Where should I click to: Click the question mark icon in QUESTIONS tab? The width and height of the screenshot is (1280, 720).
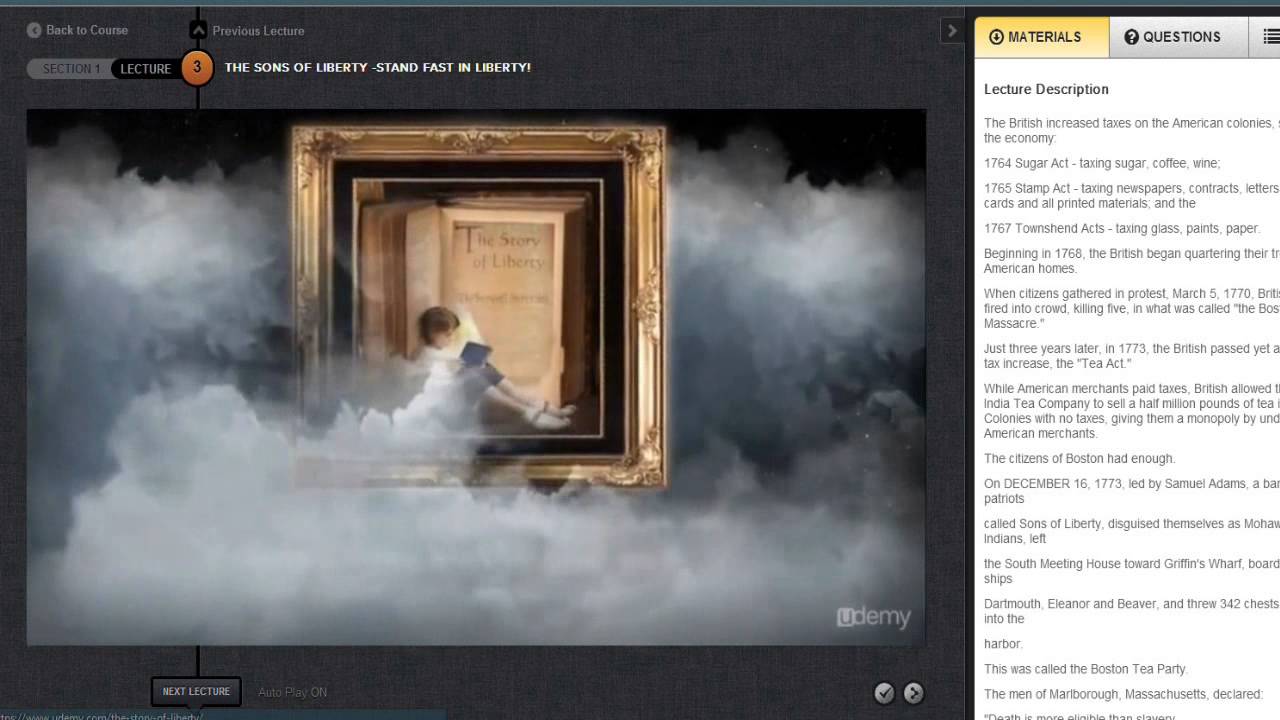coord(1132,37)
